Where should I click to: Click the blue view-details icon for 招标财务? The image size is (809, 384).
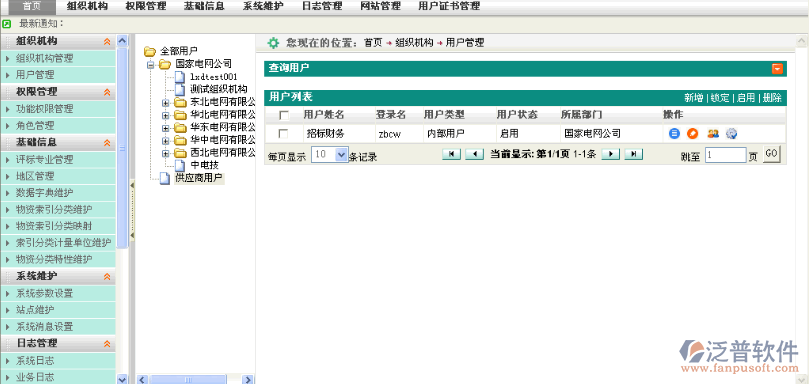674,134
